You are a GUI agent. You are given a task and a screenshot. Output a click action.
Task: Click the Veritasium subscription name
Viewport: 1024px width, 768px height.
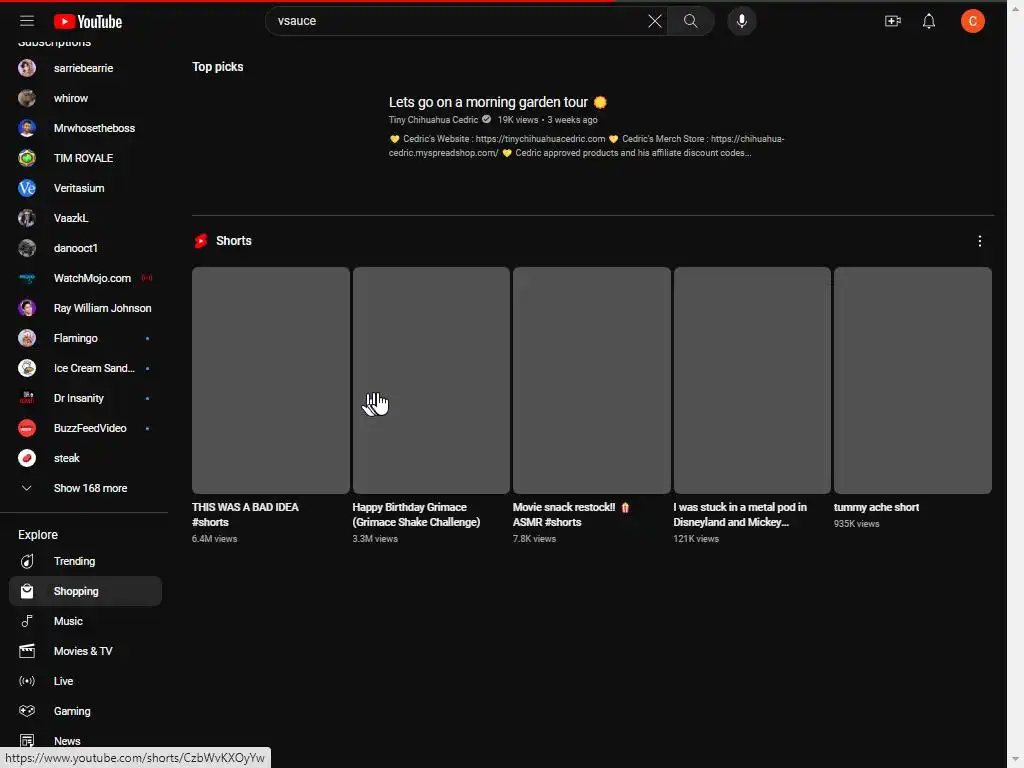coord(79,188)
